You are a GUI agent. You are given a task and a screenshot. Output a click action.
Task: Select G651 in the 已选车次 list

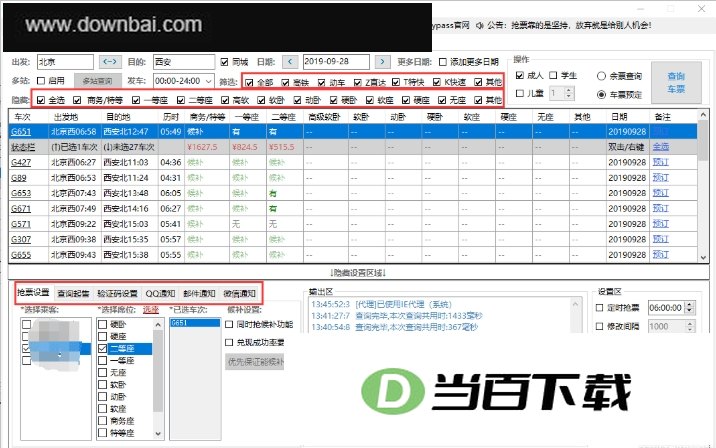[195, 323]
